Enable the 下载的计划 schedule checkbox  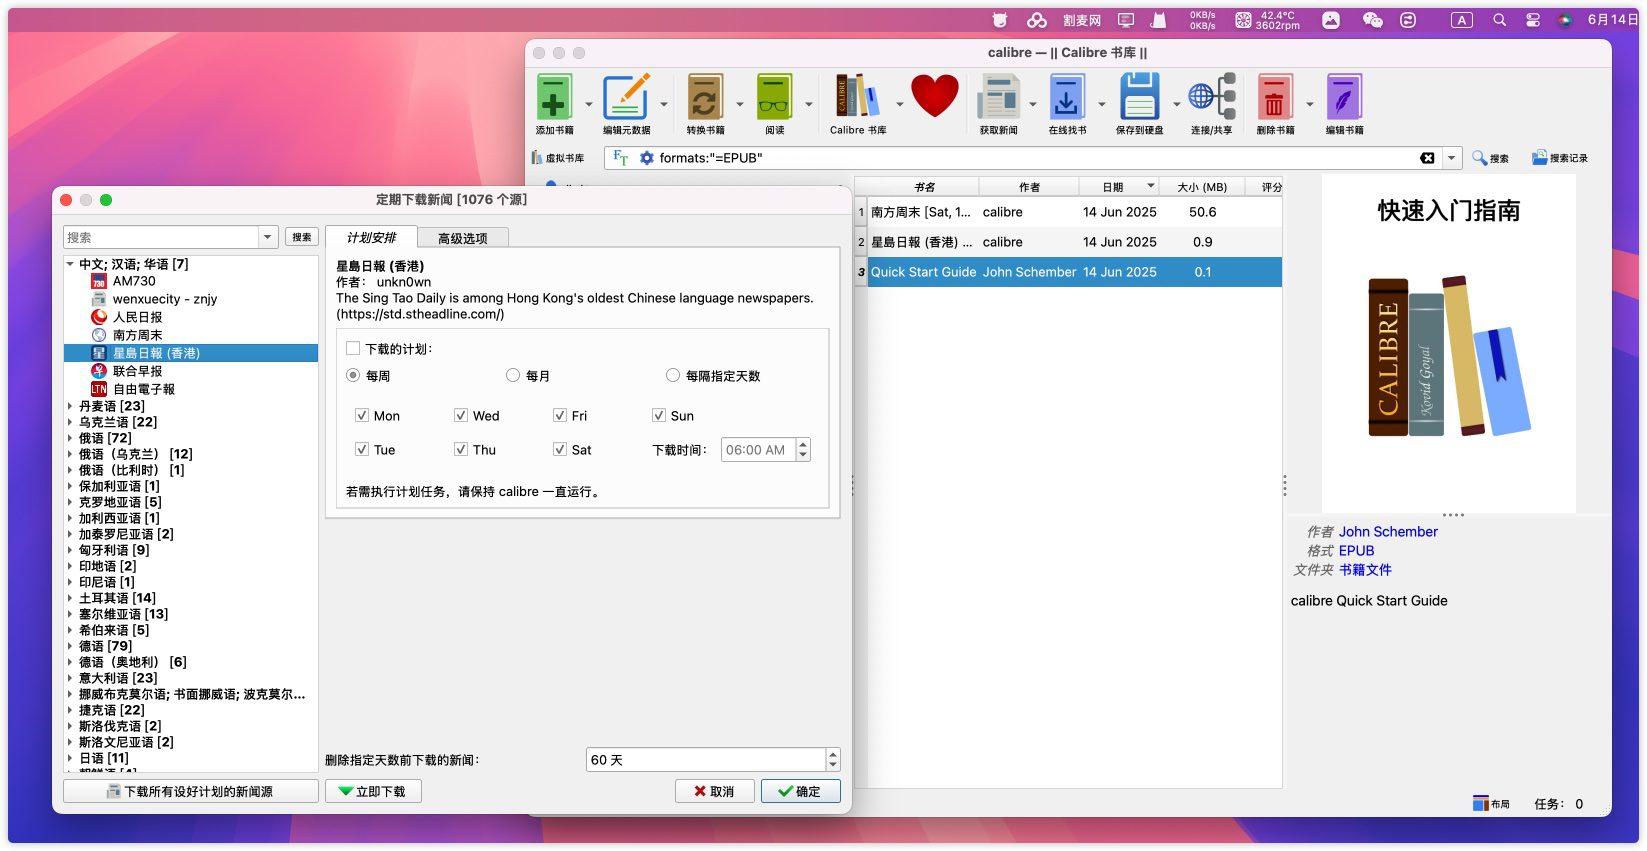(x=353, y=349)
